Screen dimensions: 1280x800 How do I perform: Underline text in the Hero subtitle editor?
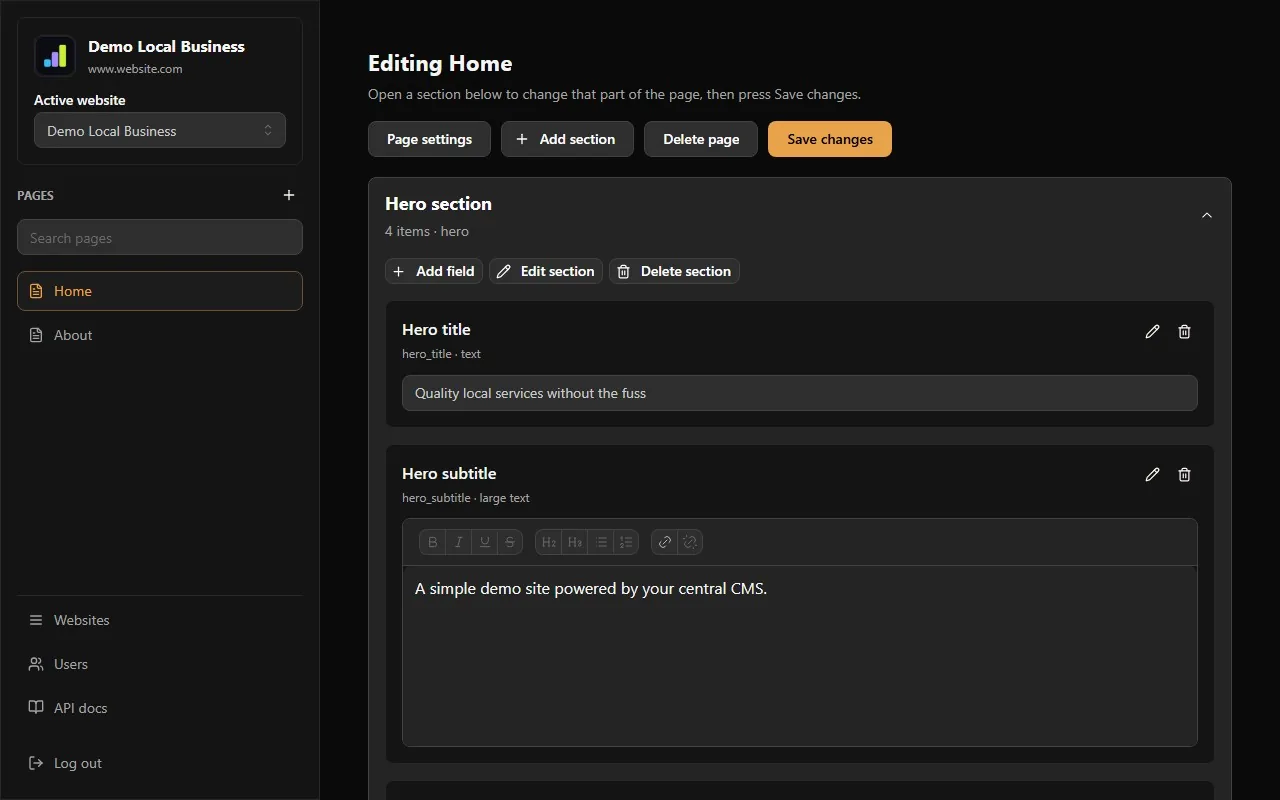tap(485, 542)
